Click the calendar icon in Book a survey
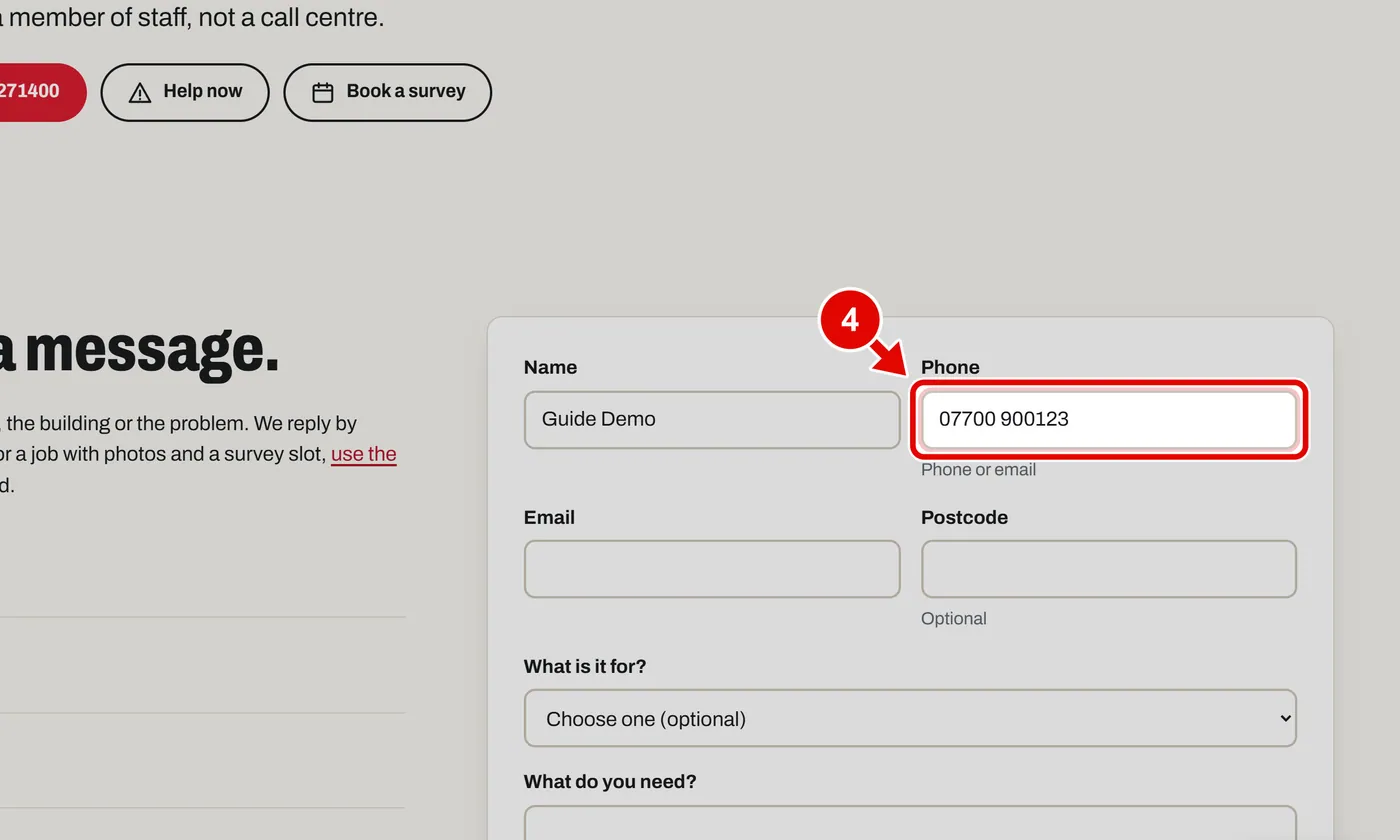This screenshot has width=1400, height=840. click(x=323, y=92)
